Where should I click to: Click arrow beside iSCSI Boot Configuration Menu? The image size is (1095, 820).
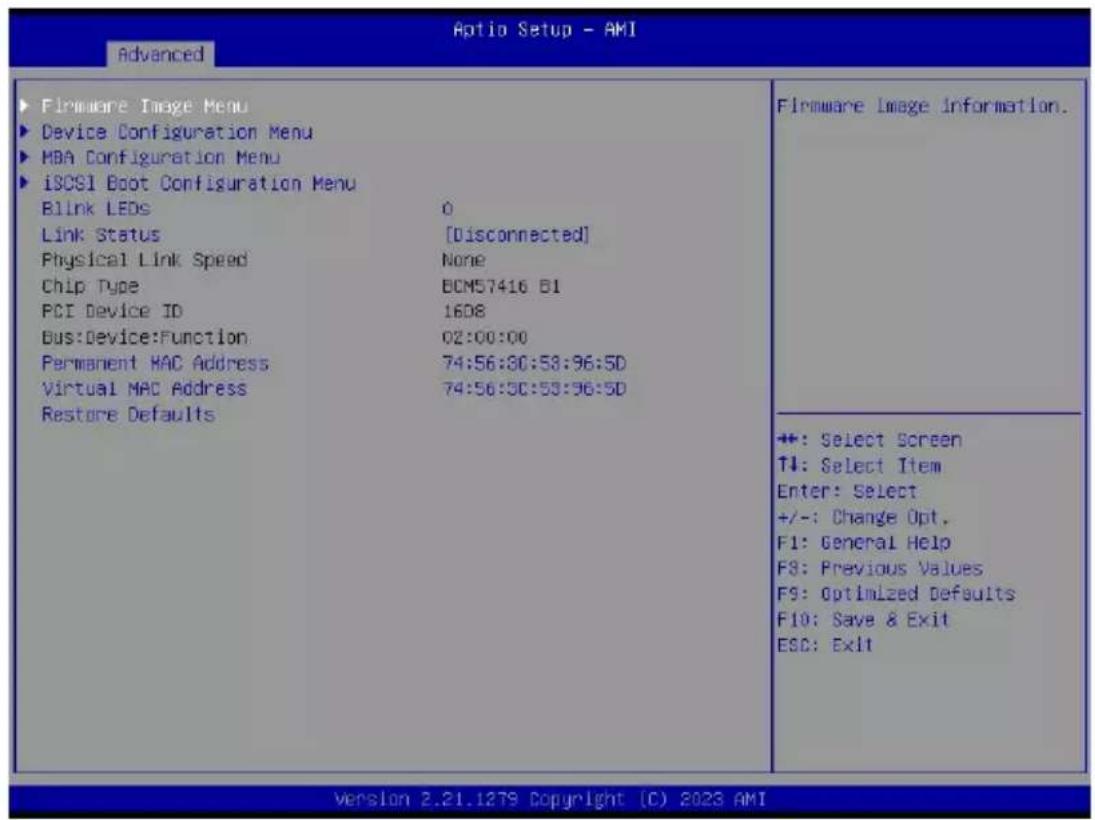(x=25, y=183)
